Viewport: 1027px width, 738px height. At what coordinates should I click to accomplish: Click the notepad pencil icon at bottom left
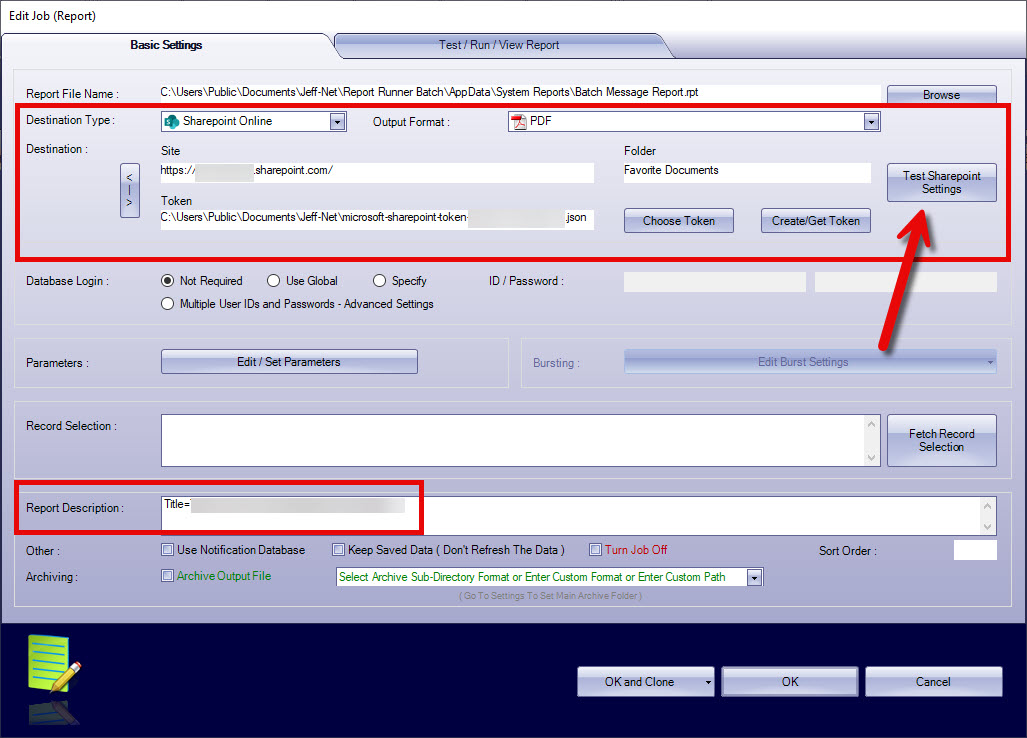pyautogui.click(x=52, y=664)
